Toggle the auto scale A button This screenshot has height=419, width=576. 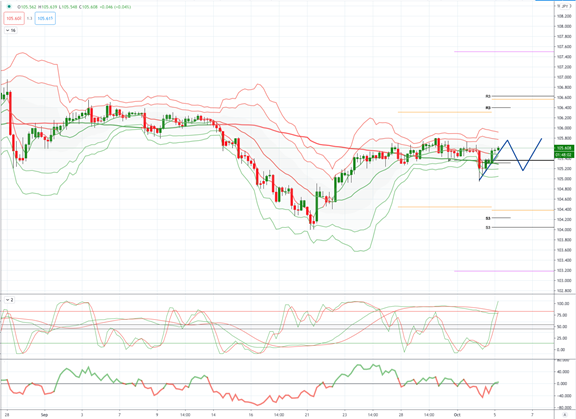coord(565,415)
